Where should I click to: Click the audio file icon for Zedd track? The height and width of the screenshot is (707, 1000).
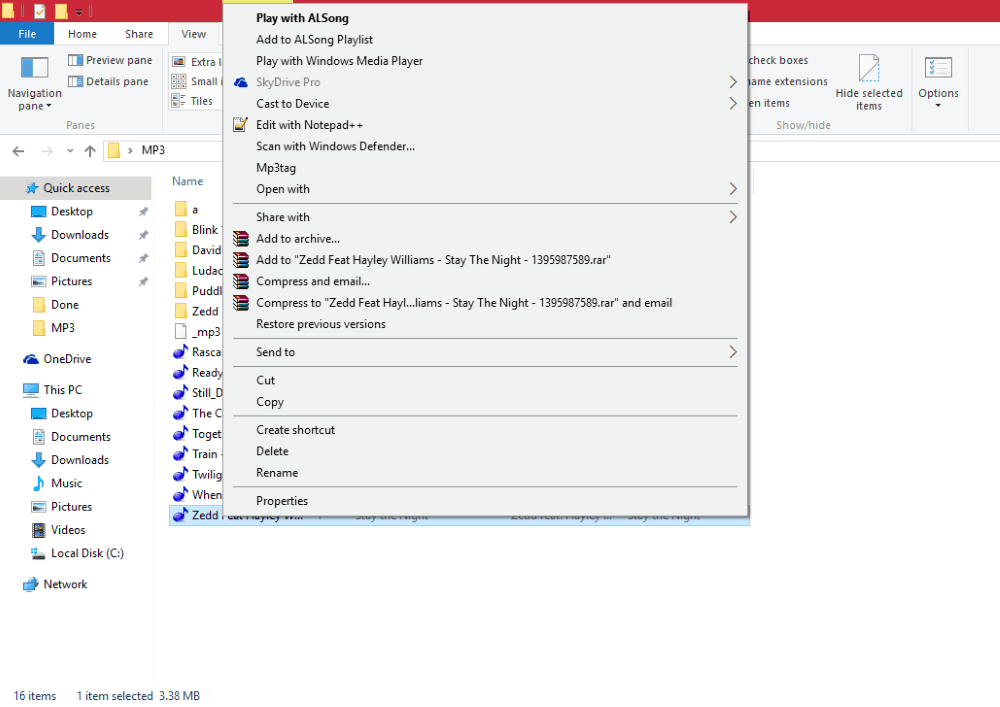[x=180, y=514]
